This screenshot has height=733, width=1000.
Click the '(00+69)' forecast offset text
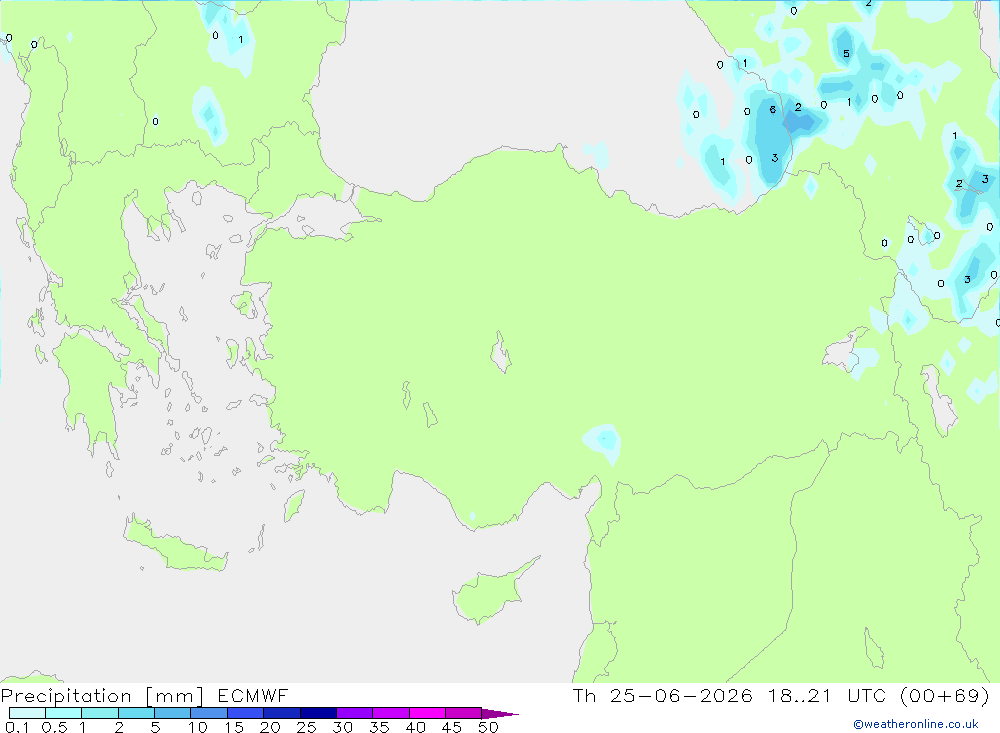[945, 695]
